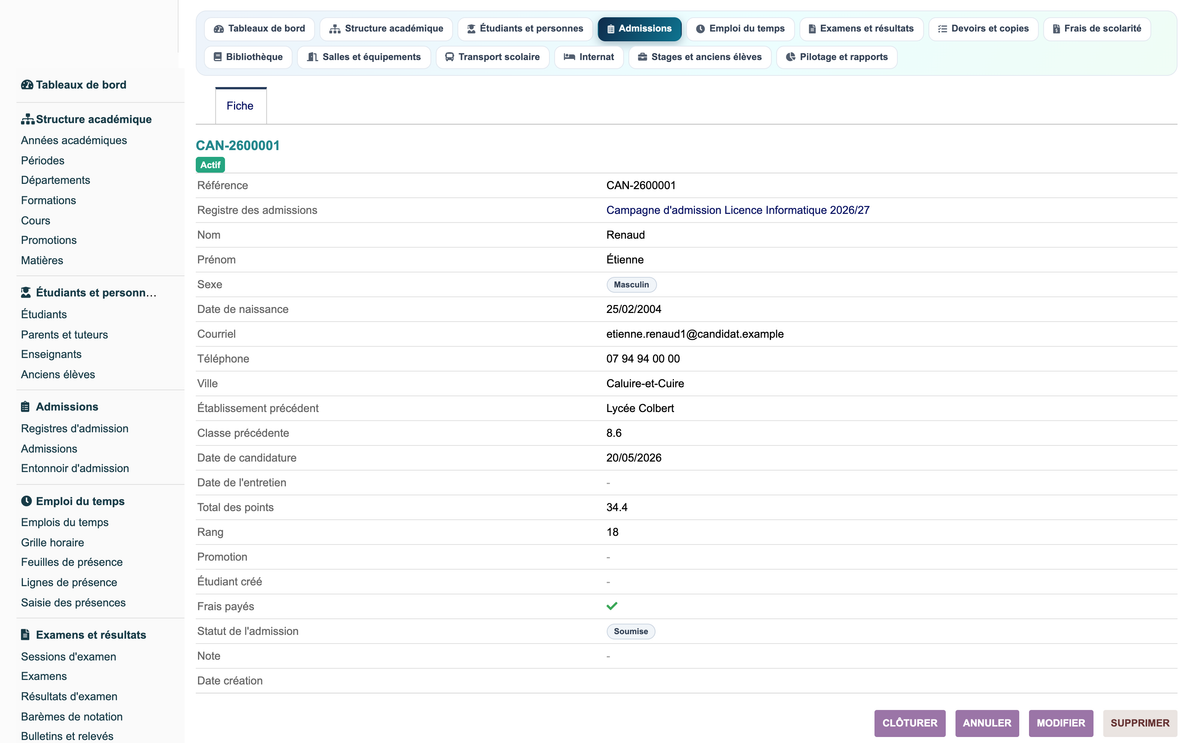Open Campagne d'admission Licence Informatique link
Screen dimensions: 1200x743
pyautogui.click(x=738, y=210)
